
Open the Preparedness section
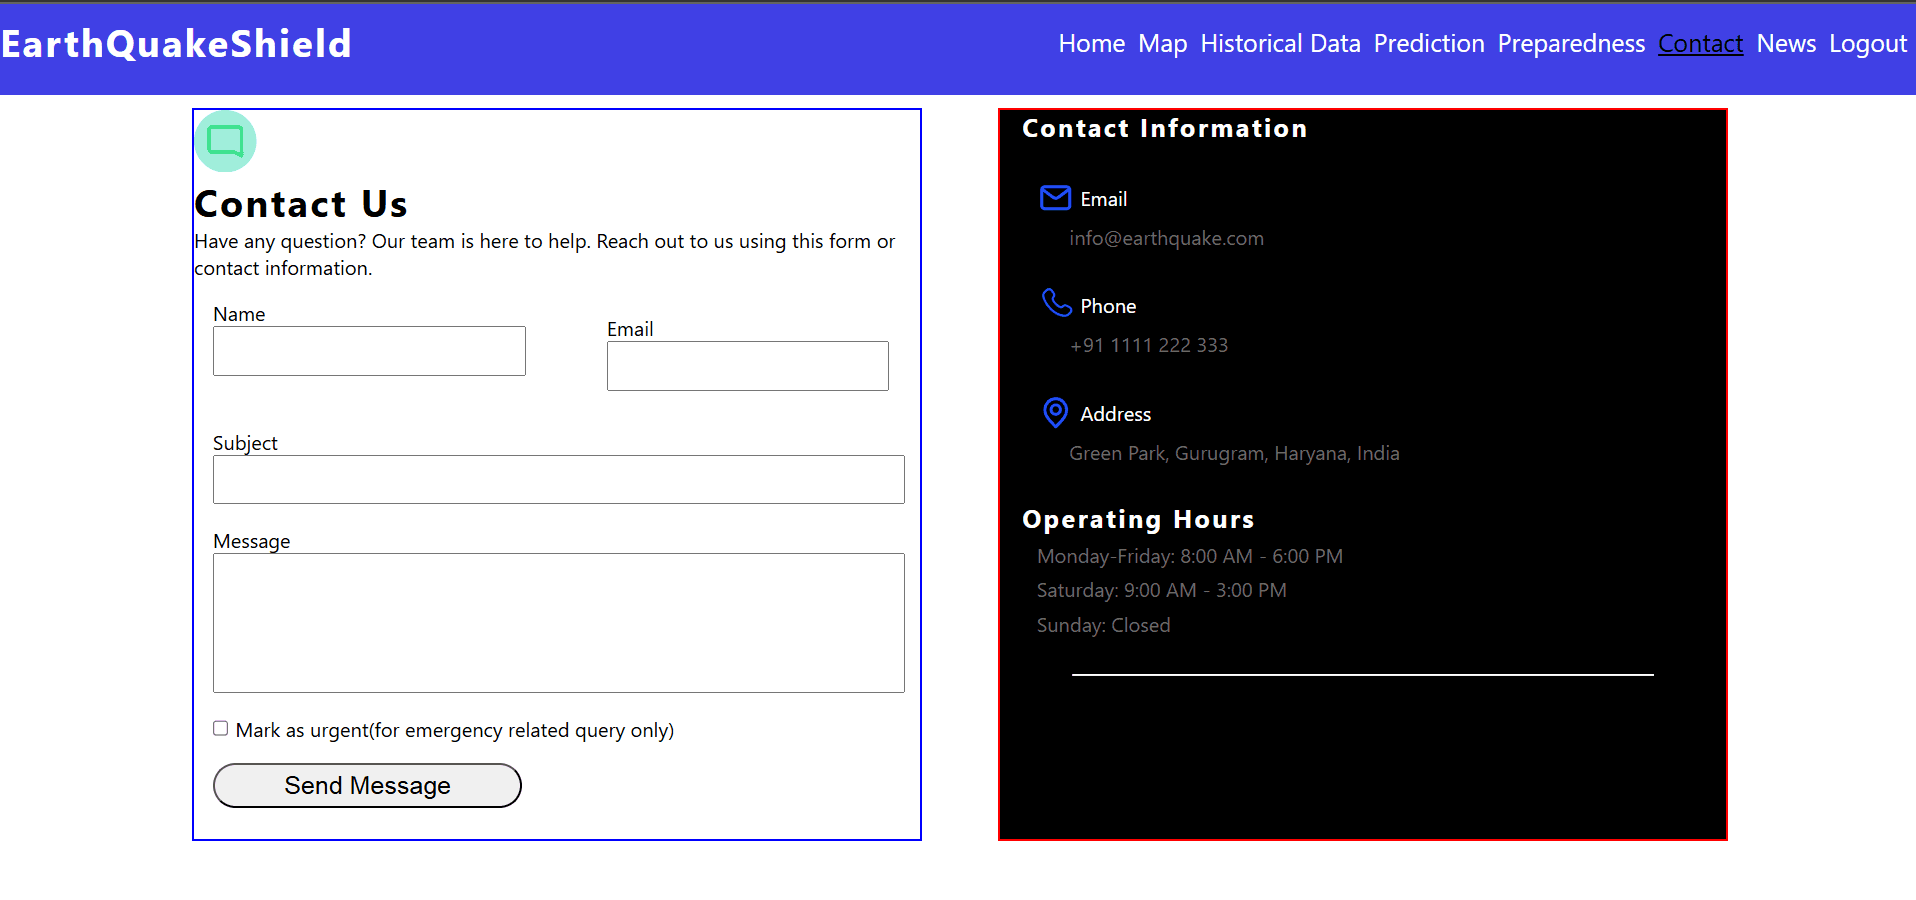pyautogui.click(x=1570, y=44)
